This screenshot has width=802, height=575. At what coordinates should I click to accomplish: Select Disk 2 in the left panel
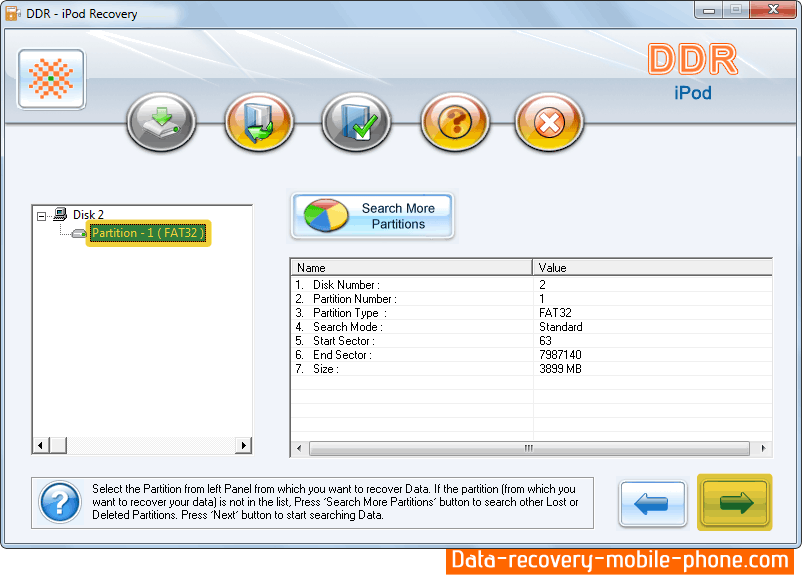88,215
